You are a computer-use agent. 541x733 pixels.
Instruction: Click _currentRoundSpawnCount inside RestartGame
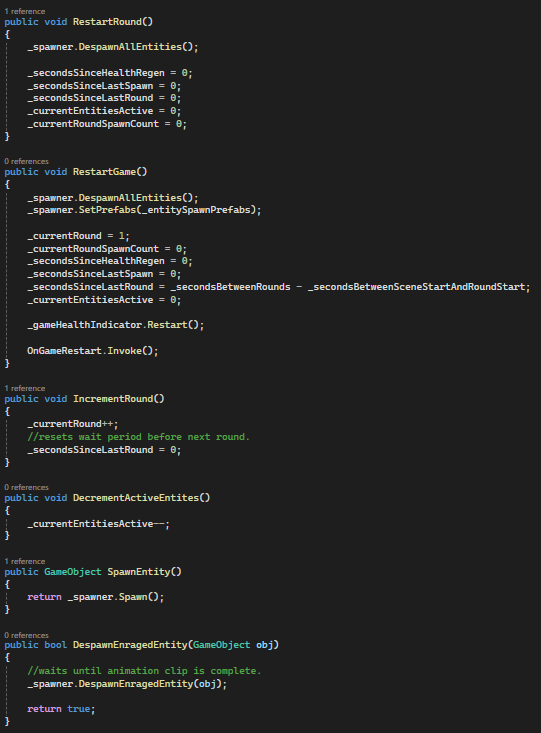[x=93, y=249]
